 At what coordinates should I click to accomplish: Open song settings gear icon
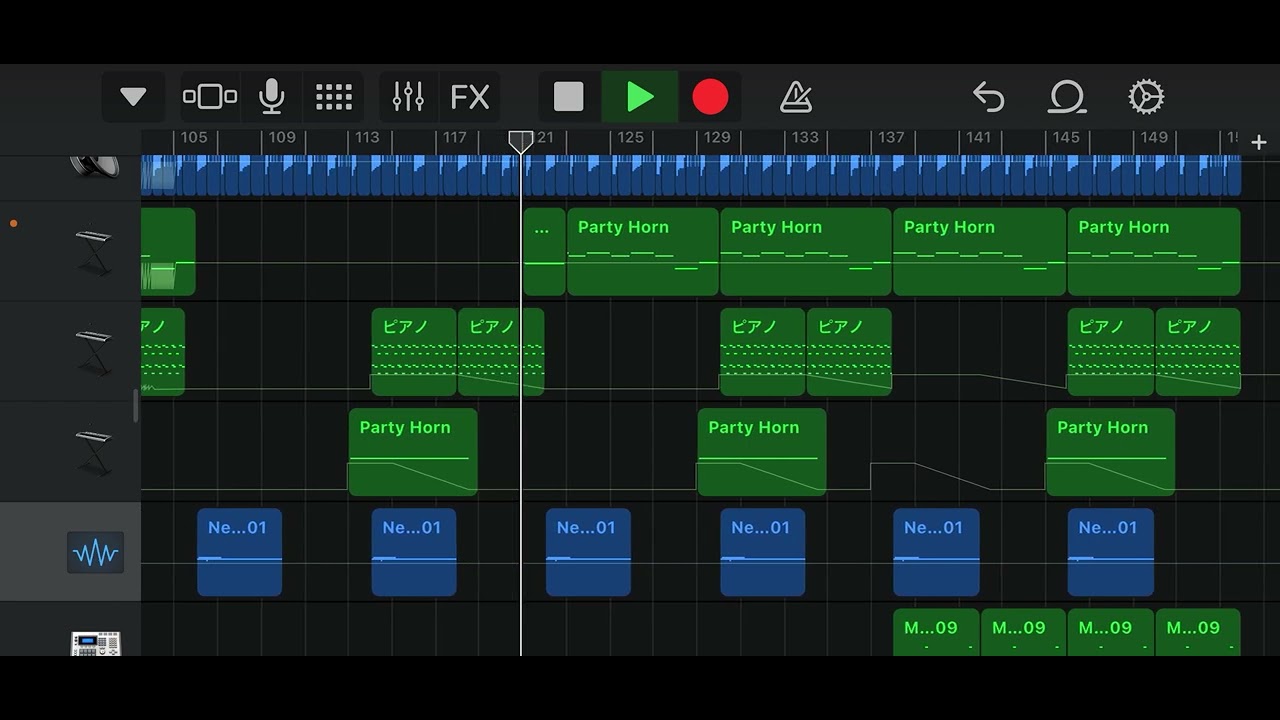pos(1146,97)
